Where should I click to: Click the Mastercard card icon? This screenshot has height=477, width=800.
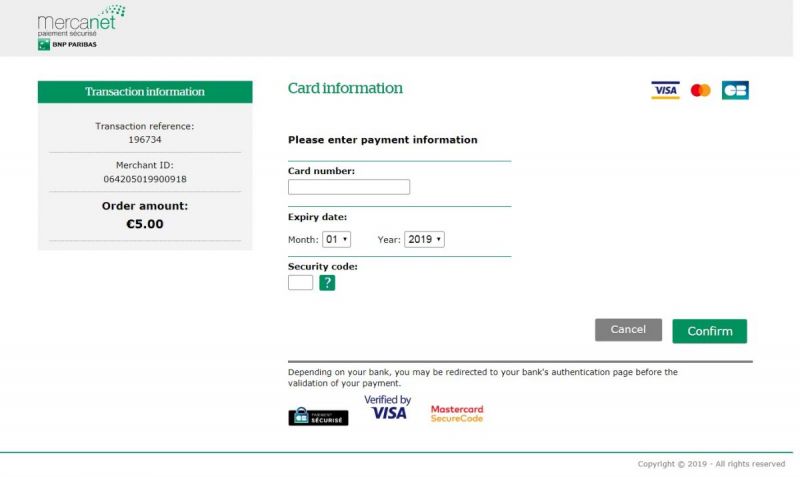(700, 90)
